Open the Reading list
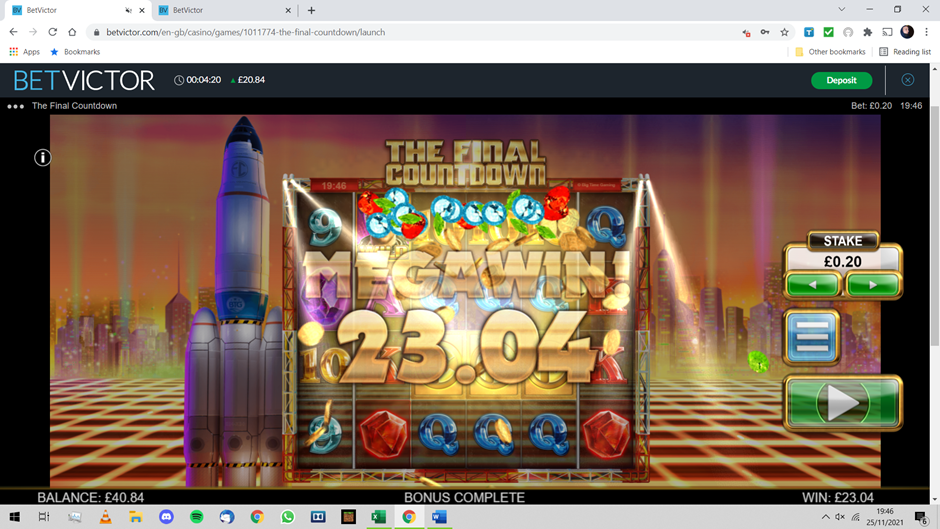This screenshot has width=940, height=529. pos(905,52)
